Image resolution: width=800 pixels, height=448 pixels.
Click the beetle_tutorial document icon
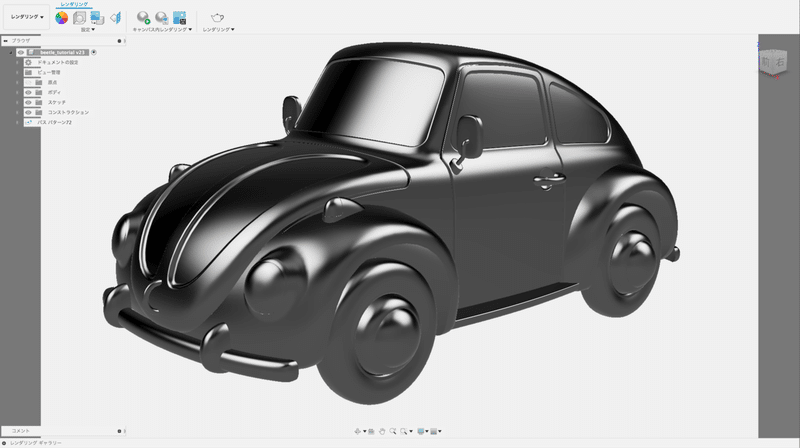pos(31,53)
